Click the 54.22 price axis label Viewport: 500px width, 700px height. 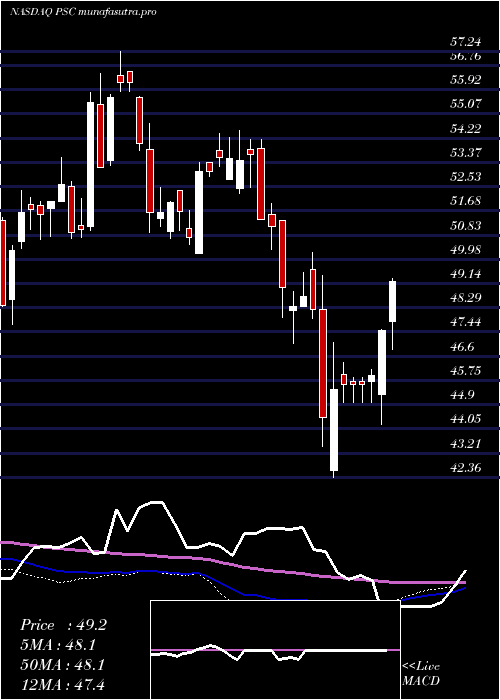(465, 129)
